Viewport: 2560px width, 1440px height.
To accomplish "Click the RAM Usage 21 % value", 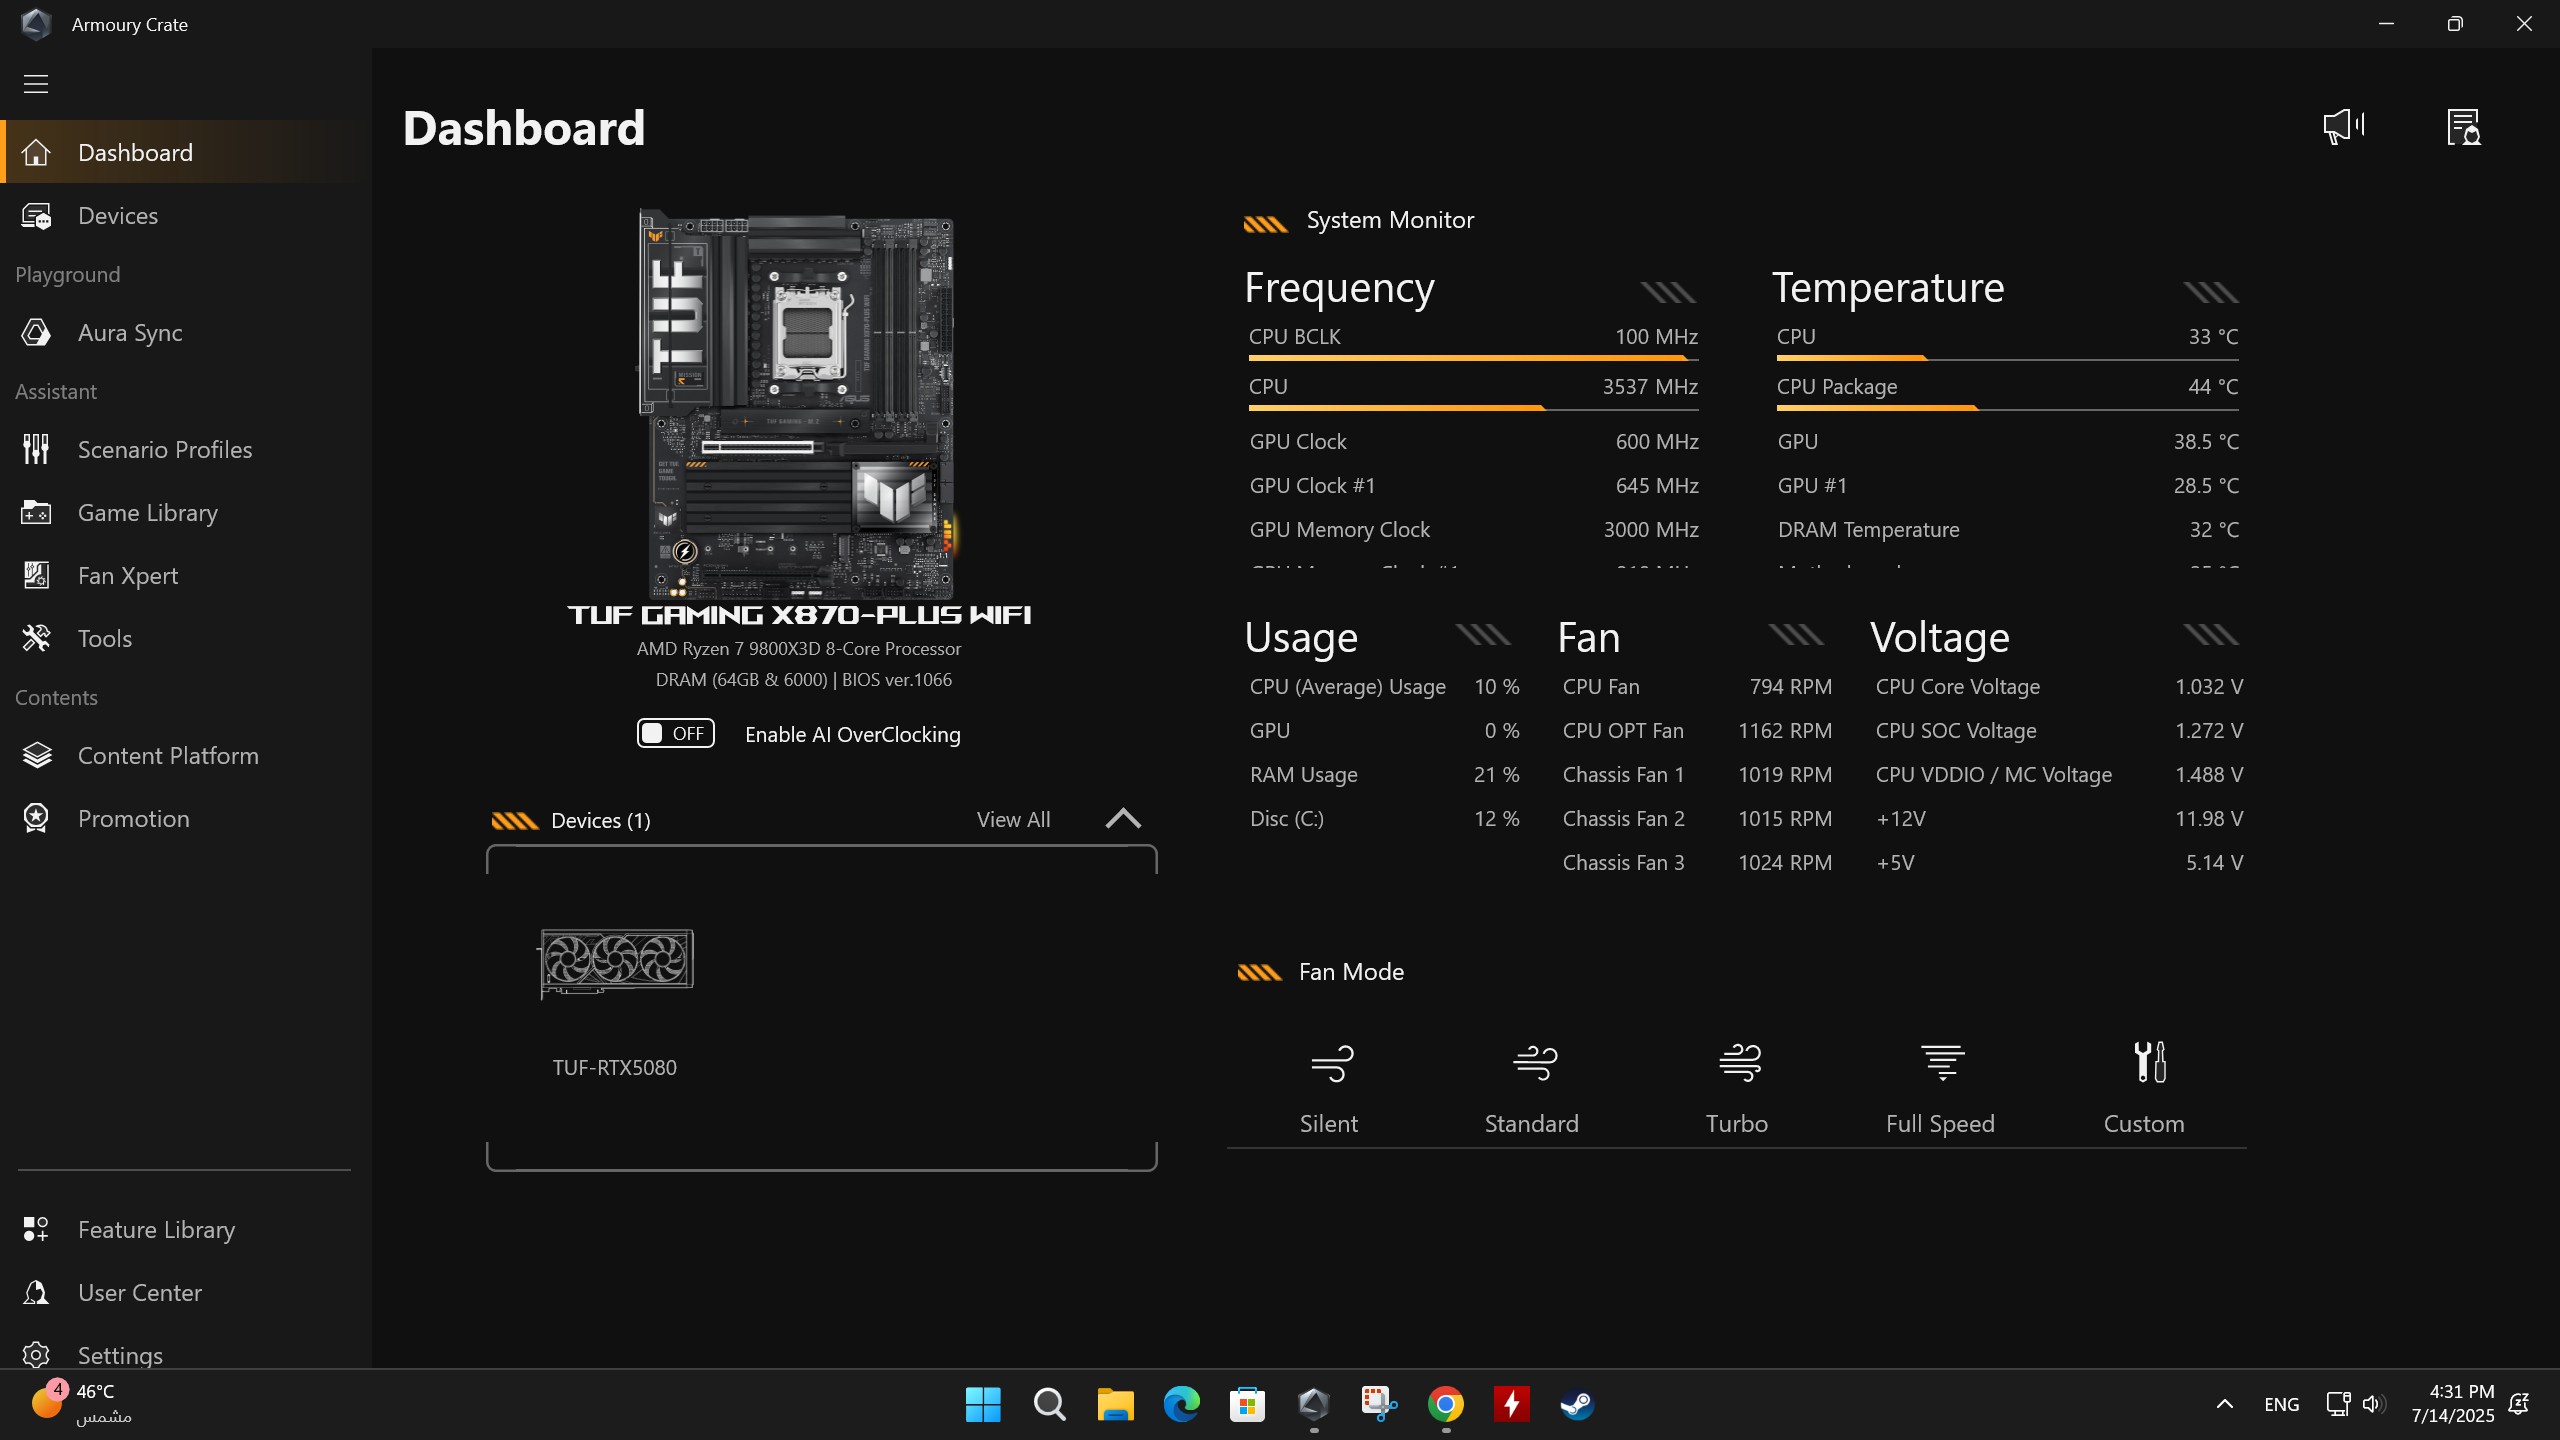I will pos(1497,775).
